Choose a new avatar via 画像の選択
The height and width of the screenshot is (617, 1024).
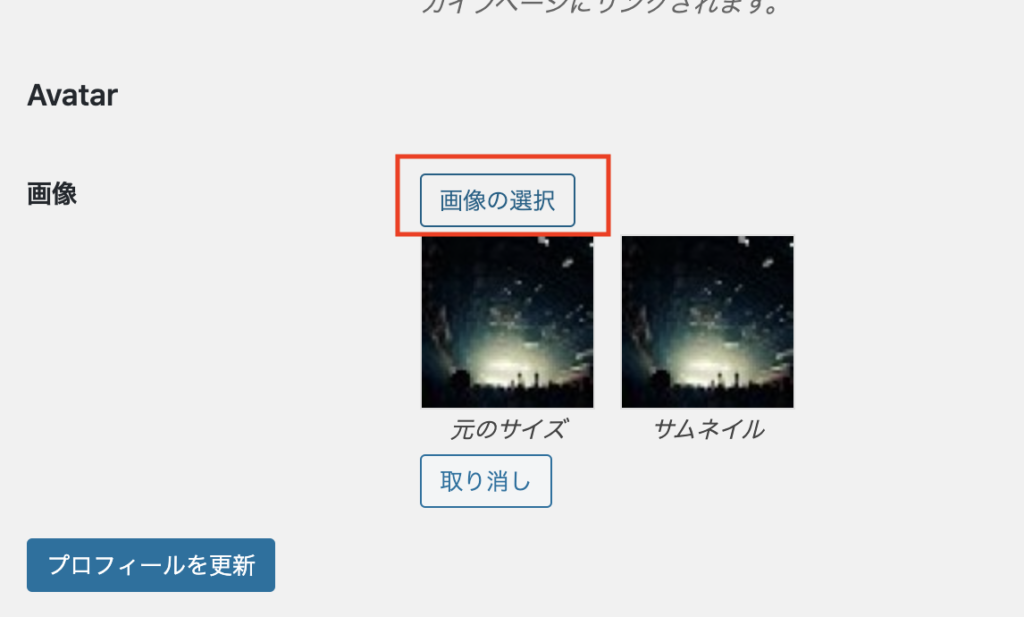(x=497, y=200)
